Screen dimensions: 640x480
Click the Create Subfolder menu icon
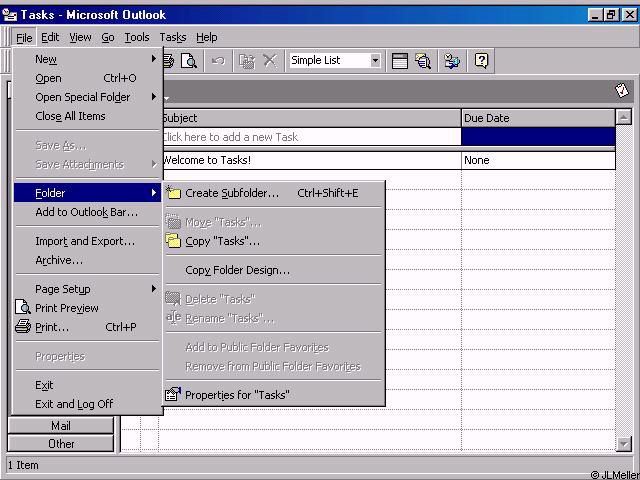(173, 193)
